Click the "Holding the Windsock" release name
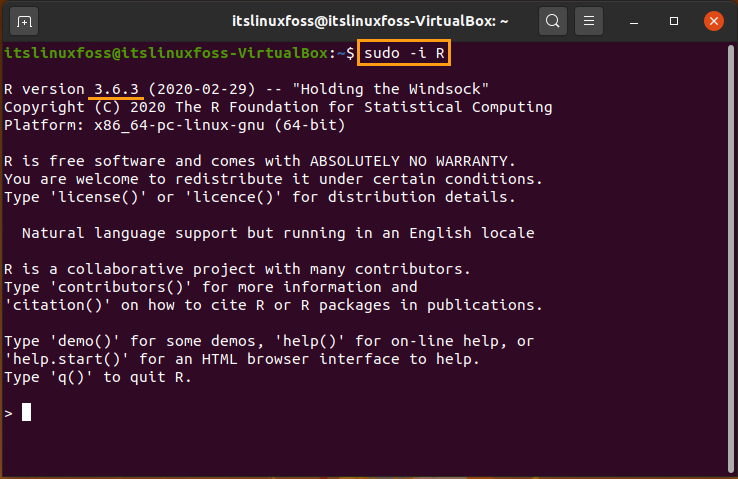 [x=391, y=89]
